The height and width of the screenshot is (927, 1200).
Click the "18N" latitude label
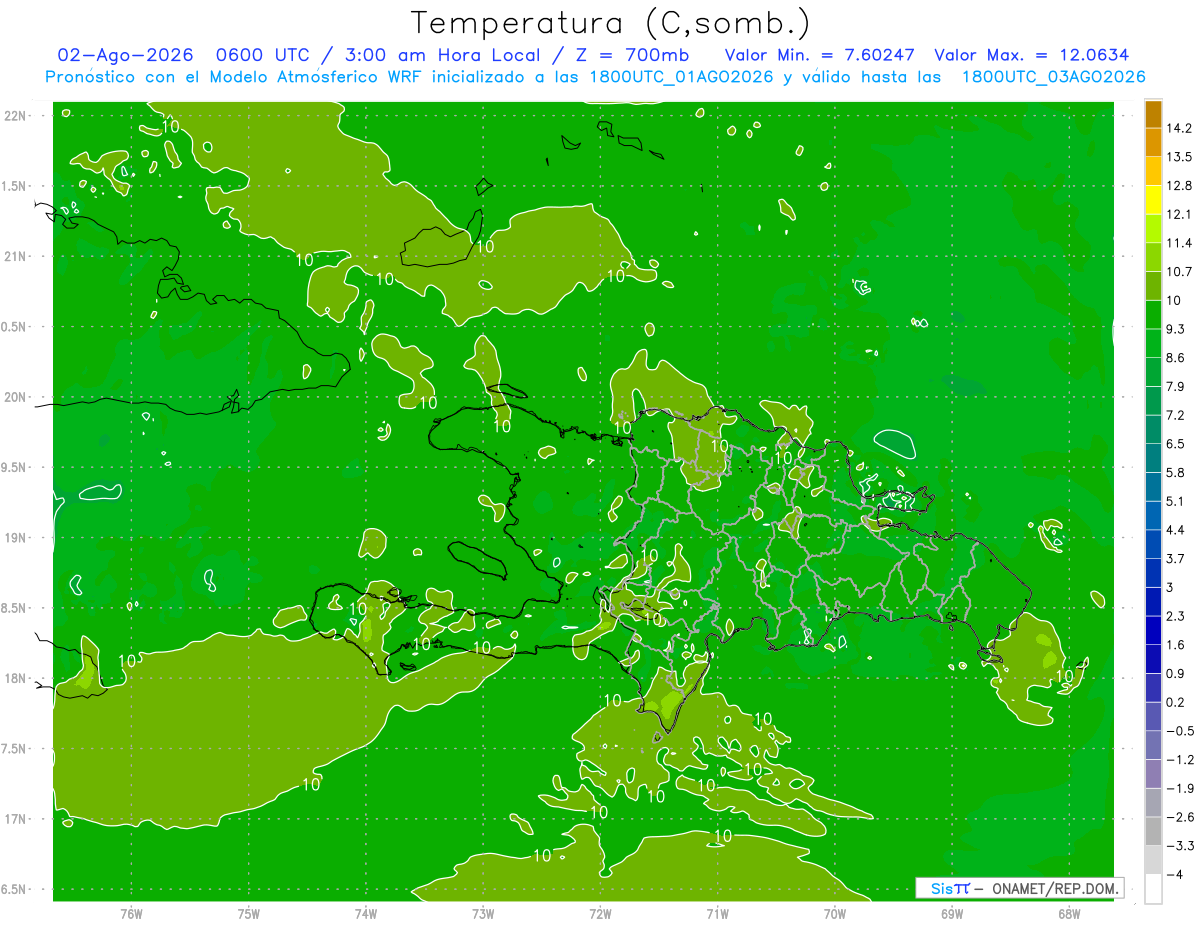pos(14,678)
